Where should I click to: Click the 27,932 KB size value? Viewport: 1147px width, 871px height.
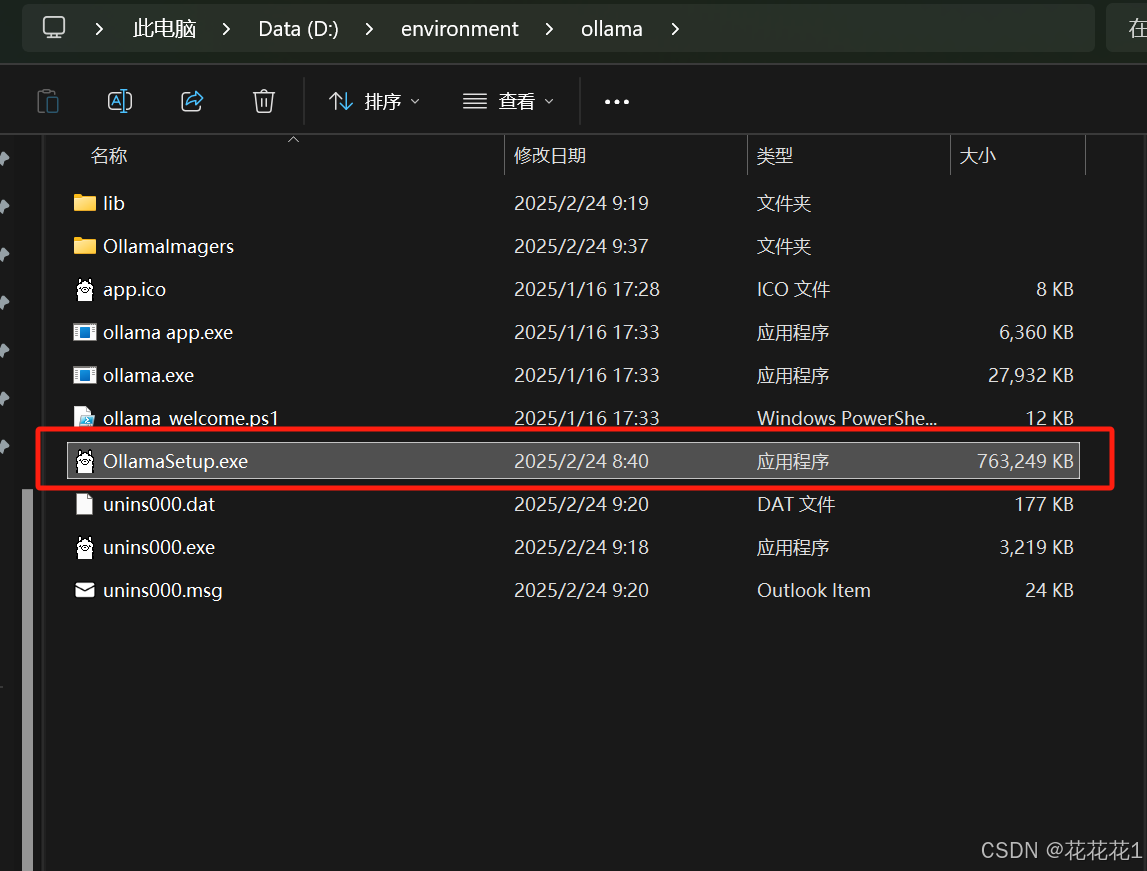tap(1031, 375)
